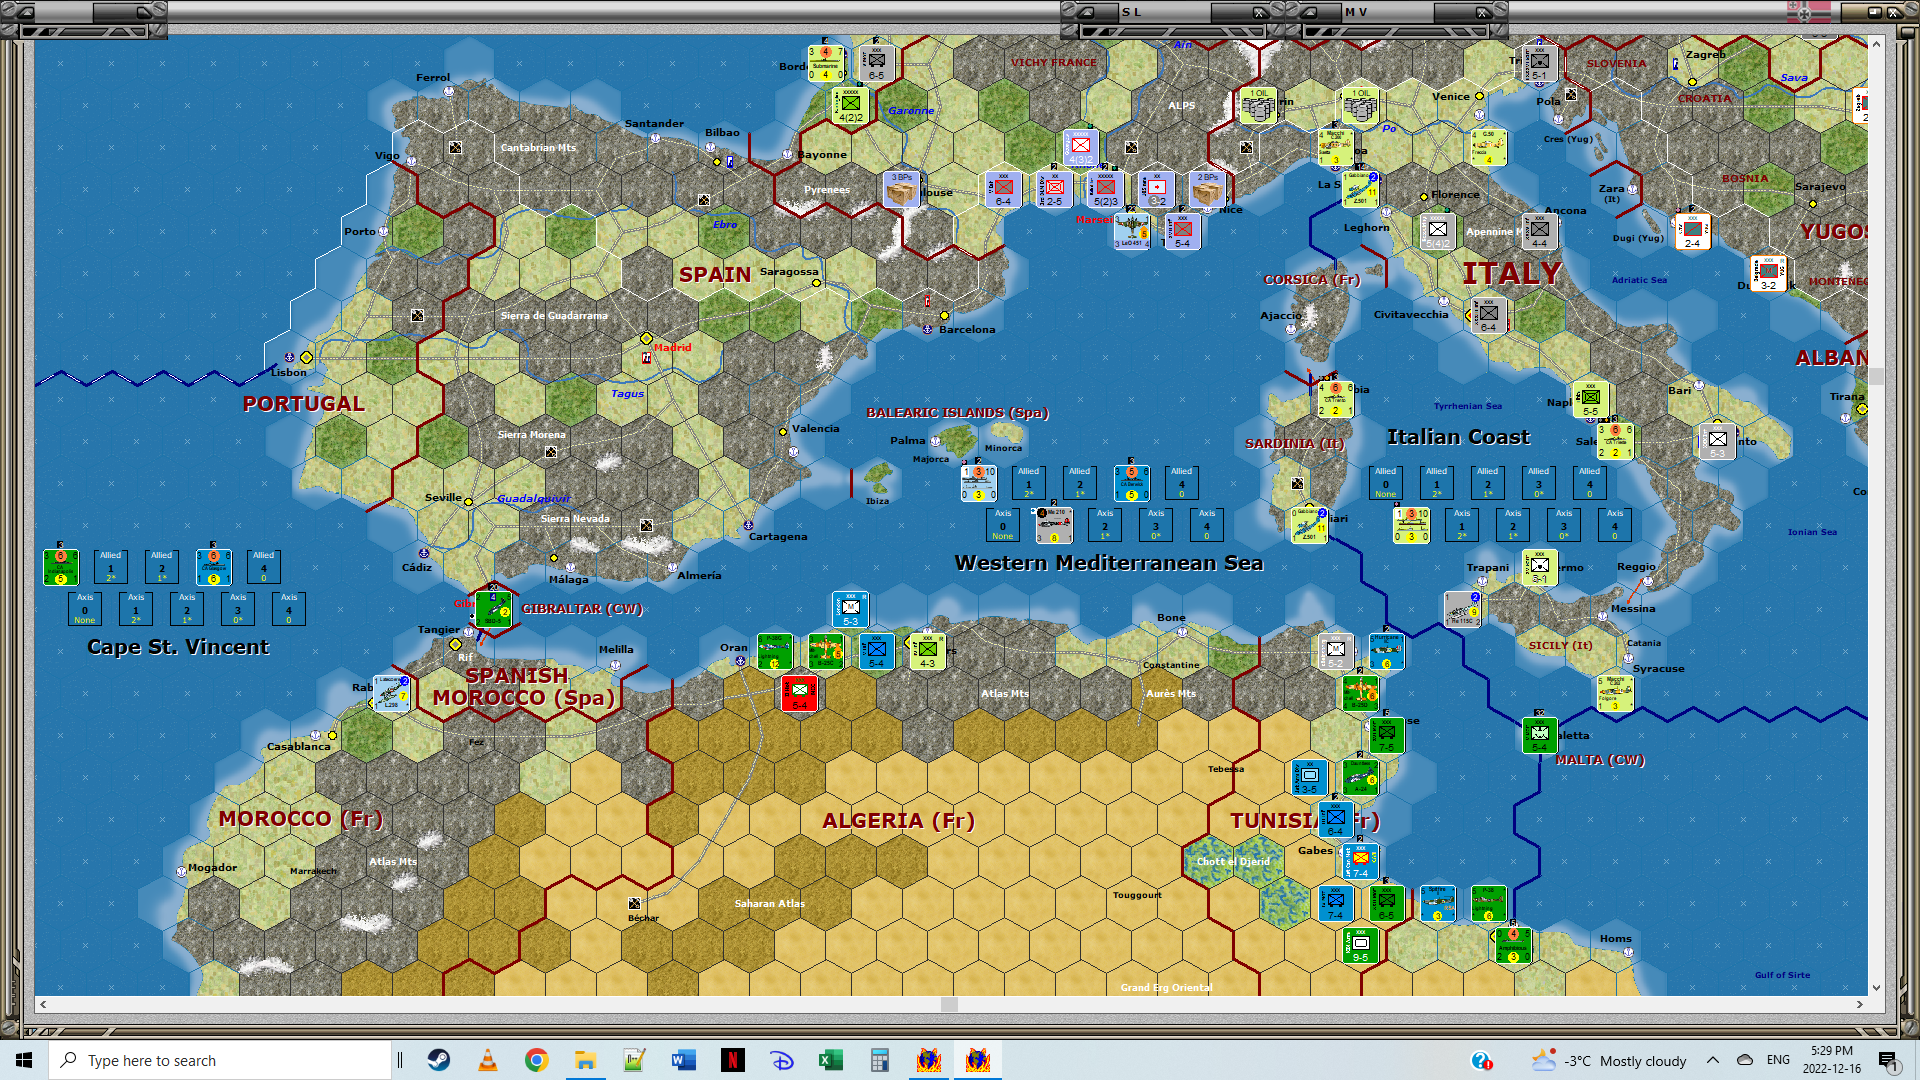Click the M V panel title
1920x1080 pixels.
(1356, 12)
